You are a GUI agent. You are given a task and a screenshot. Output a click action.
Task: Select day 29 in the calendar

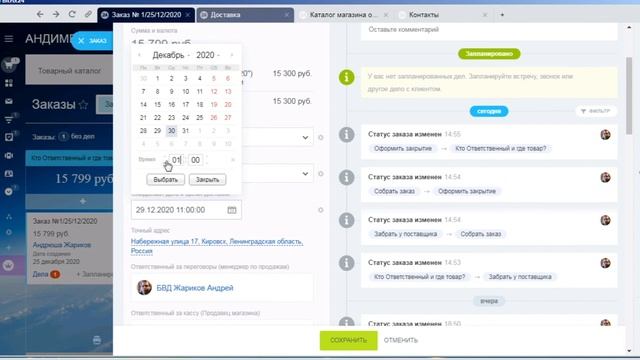(157, 131)
